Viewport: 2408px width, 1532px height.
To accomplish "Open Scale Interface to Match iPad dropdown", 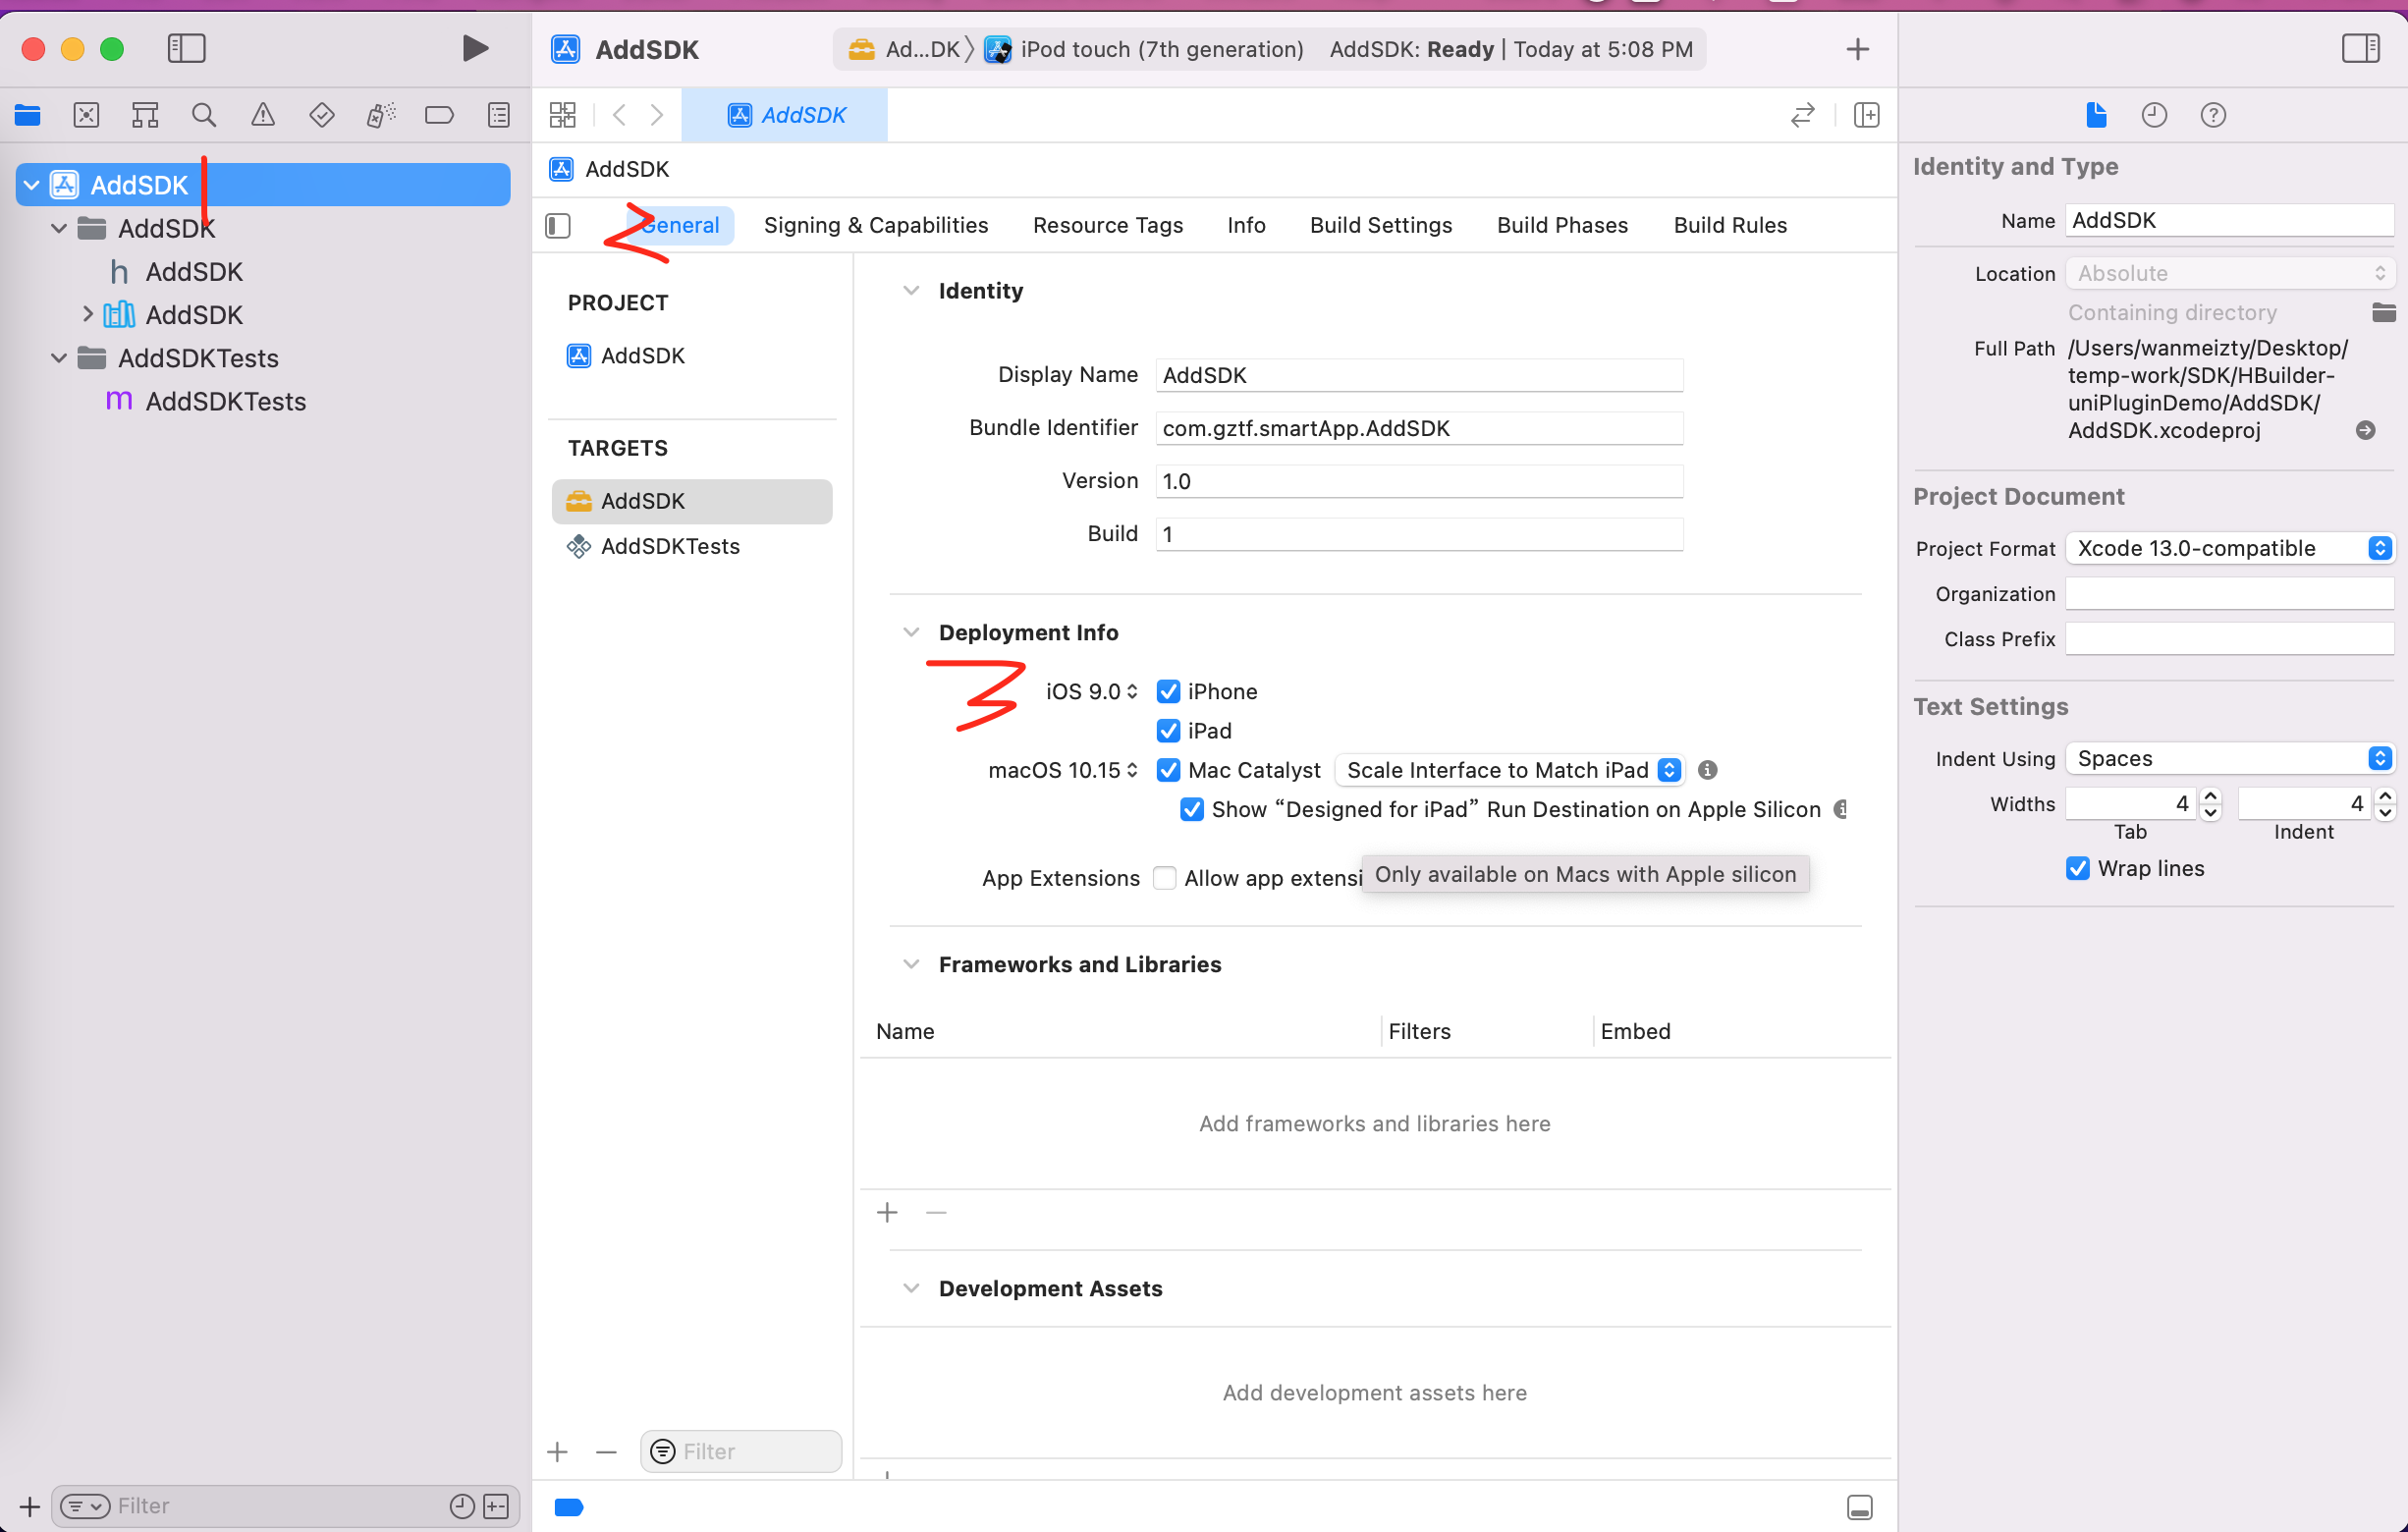I will click(x=1510, y=770).
